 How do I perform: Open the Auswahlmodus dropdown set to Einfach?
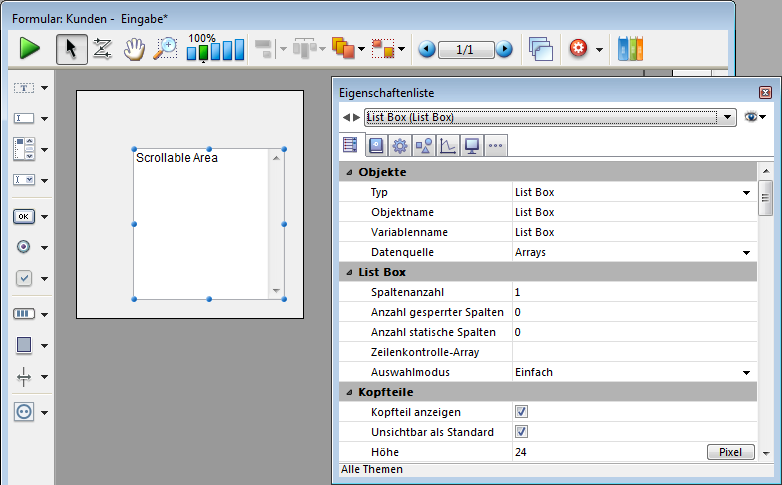(x=746, y=373)
